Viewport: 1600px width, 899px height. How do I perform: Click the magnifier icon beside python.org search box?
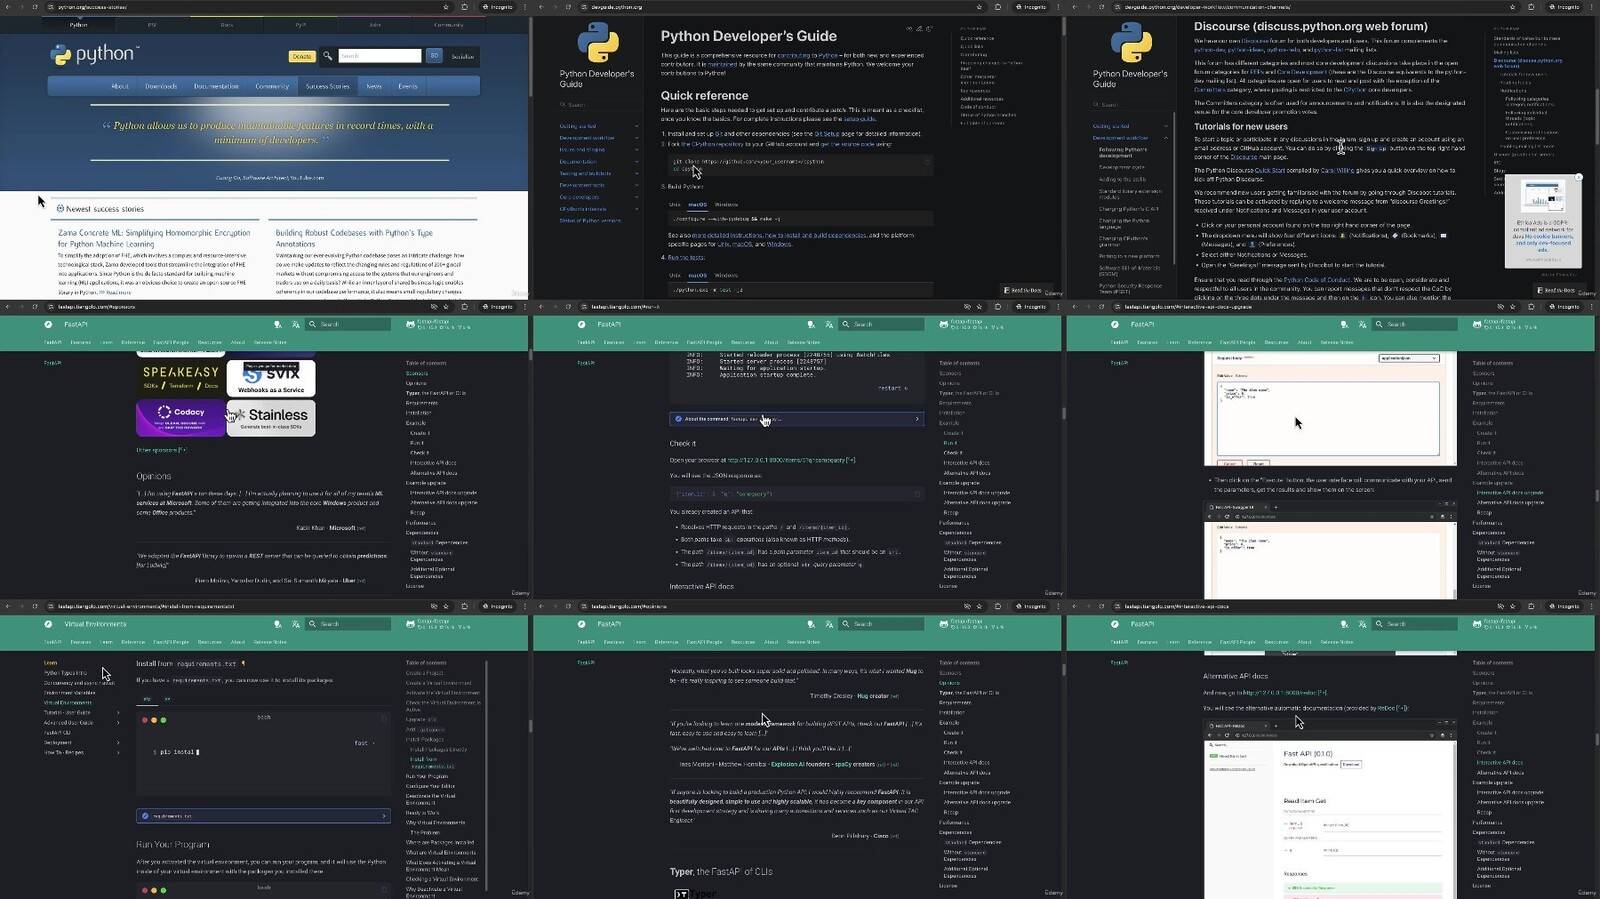coord(327,56)
